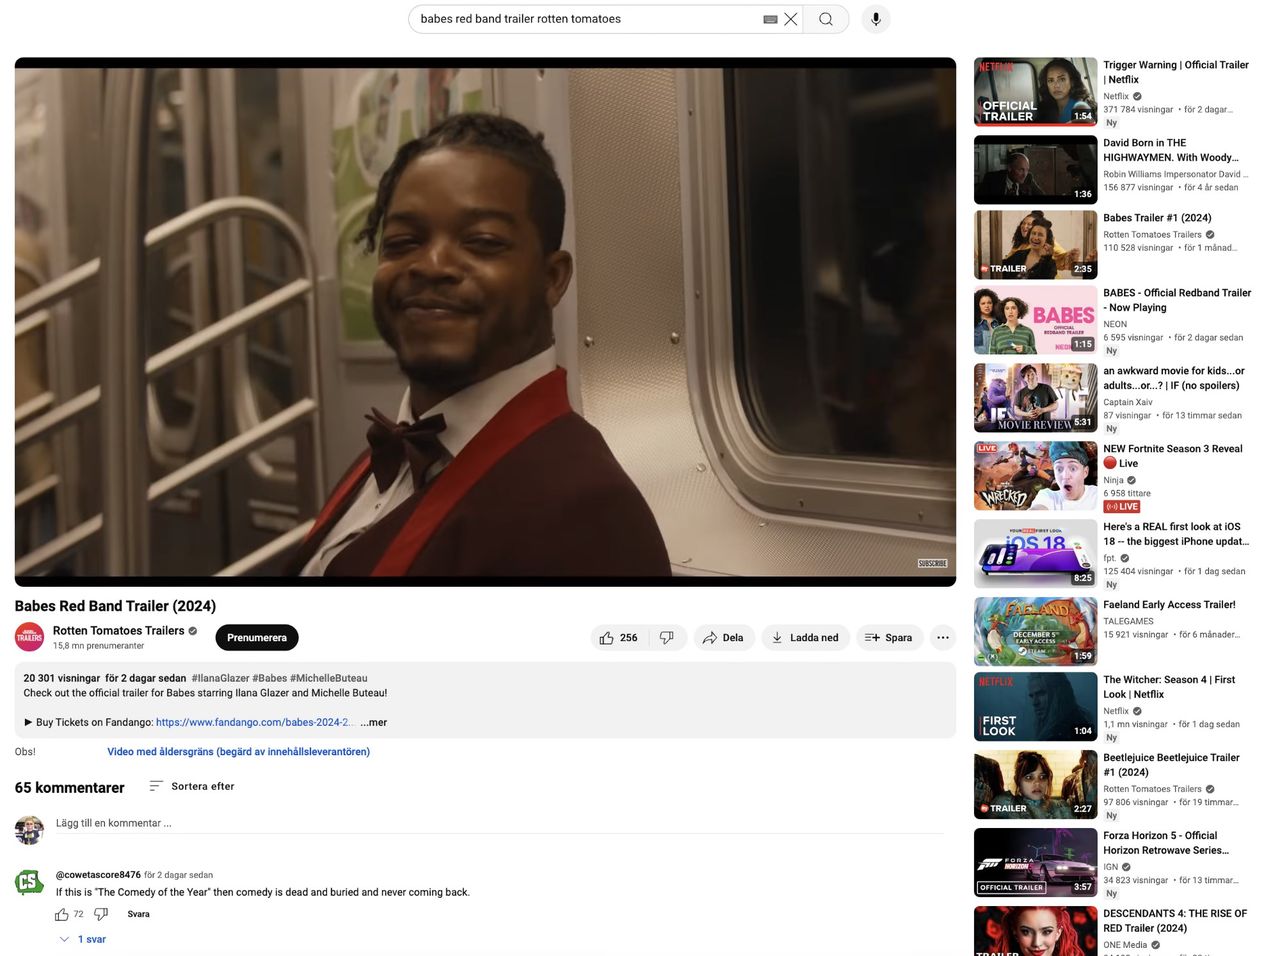Open Rotten Tomatoes Trailers channel avatar
This screenshot has height=956, width=1280.
[x=29, y=637]
